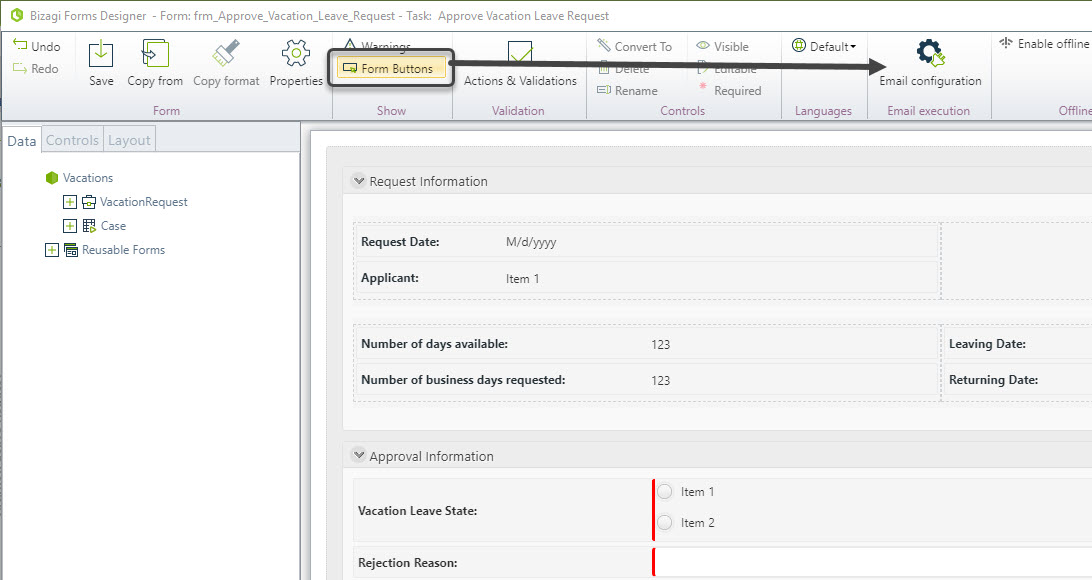
Task: Select the Copy format paintbrush
Action: (226, 54)
